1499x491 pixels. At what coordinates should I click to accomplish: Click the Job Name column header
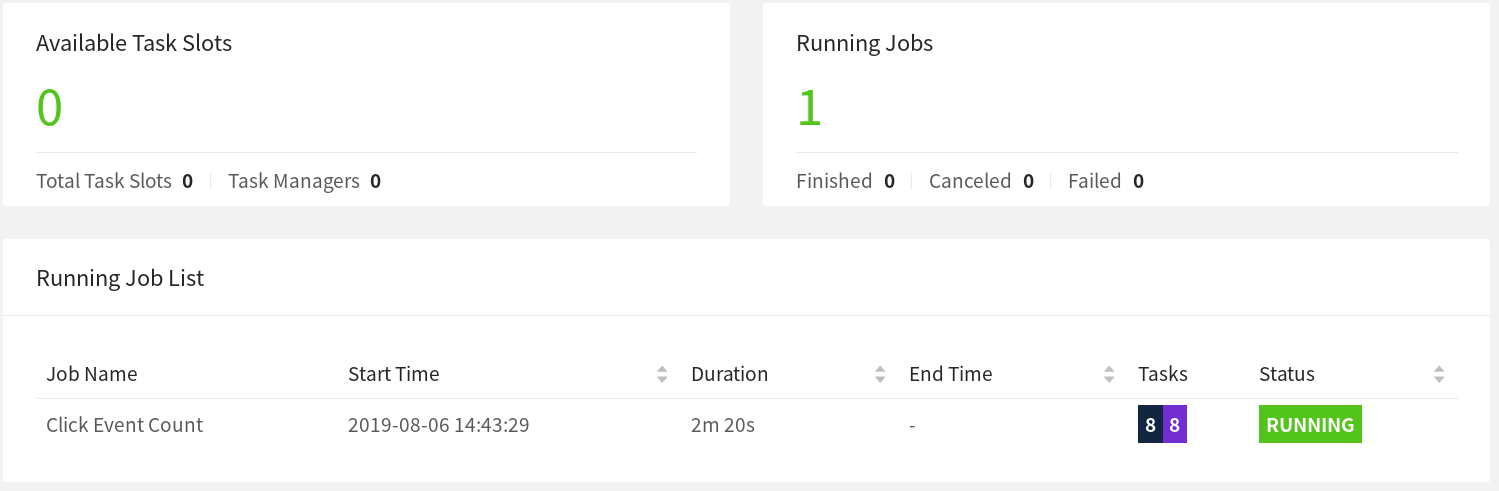point(92,374)
